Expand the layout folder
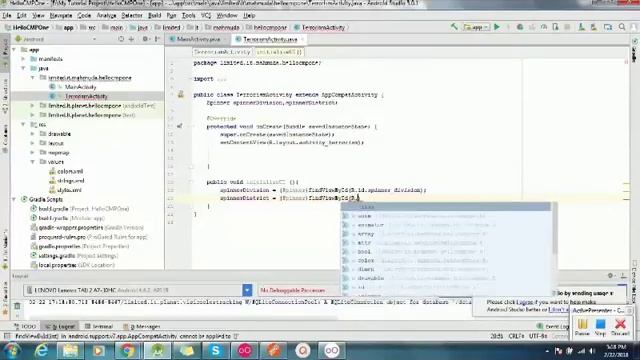640x360 pixels. [x=32, y=143]
